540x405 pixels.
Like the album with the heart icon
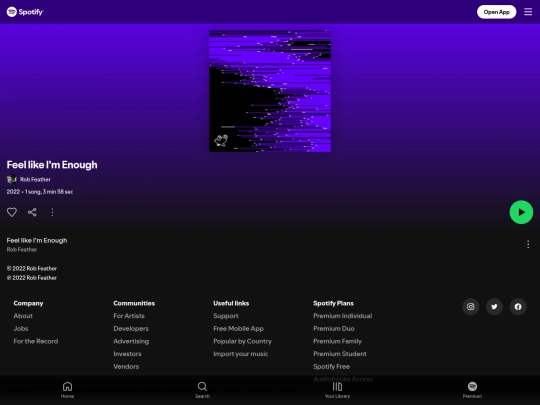tap(12, 212)
